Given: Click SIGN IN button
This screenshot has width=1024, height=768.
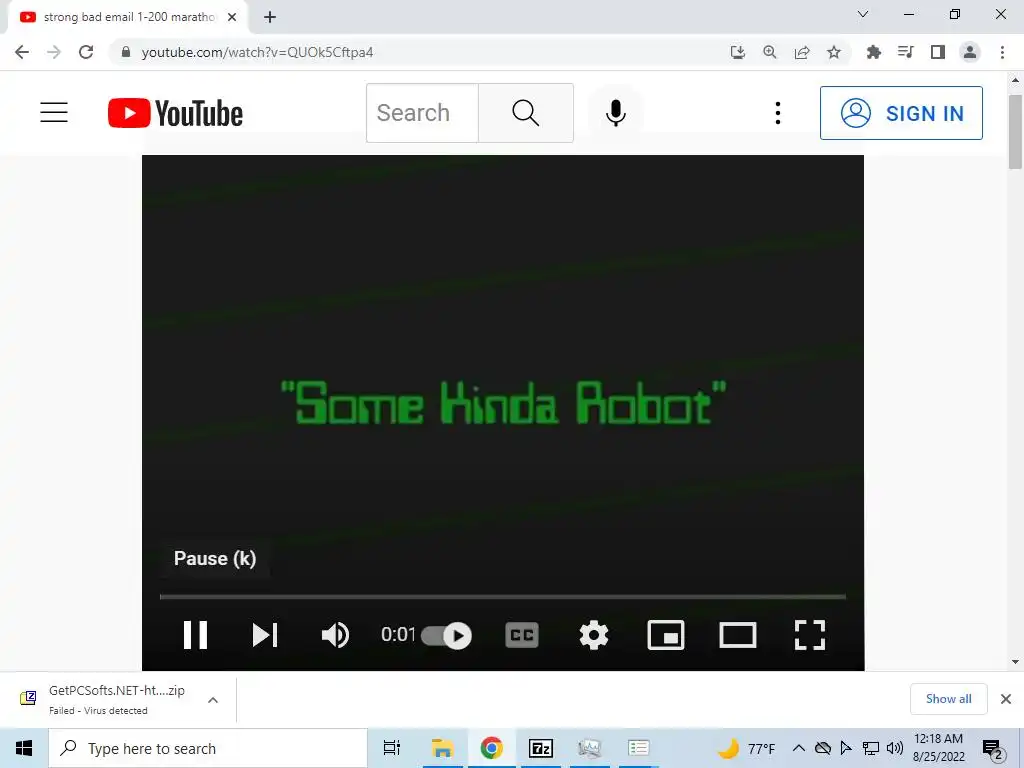Looking at the screenshot, I should 901,113.
